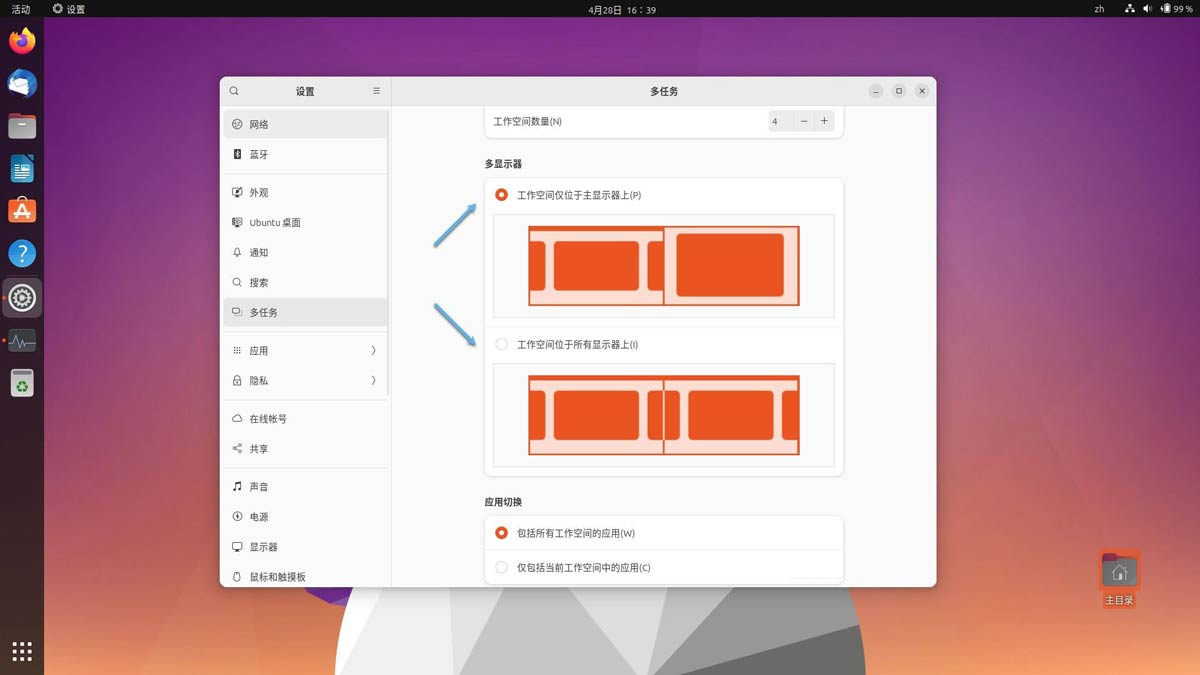Viewport: 1200px width, 675px height.
Task: Decrease workspace count with minus button
Action: pos(804,121)
